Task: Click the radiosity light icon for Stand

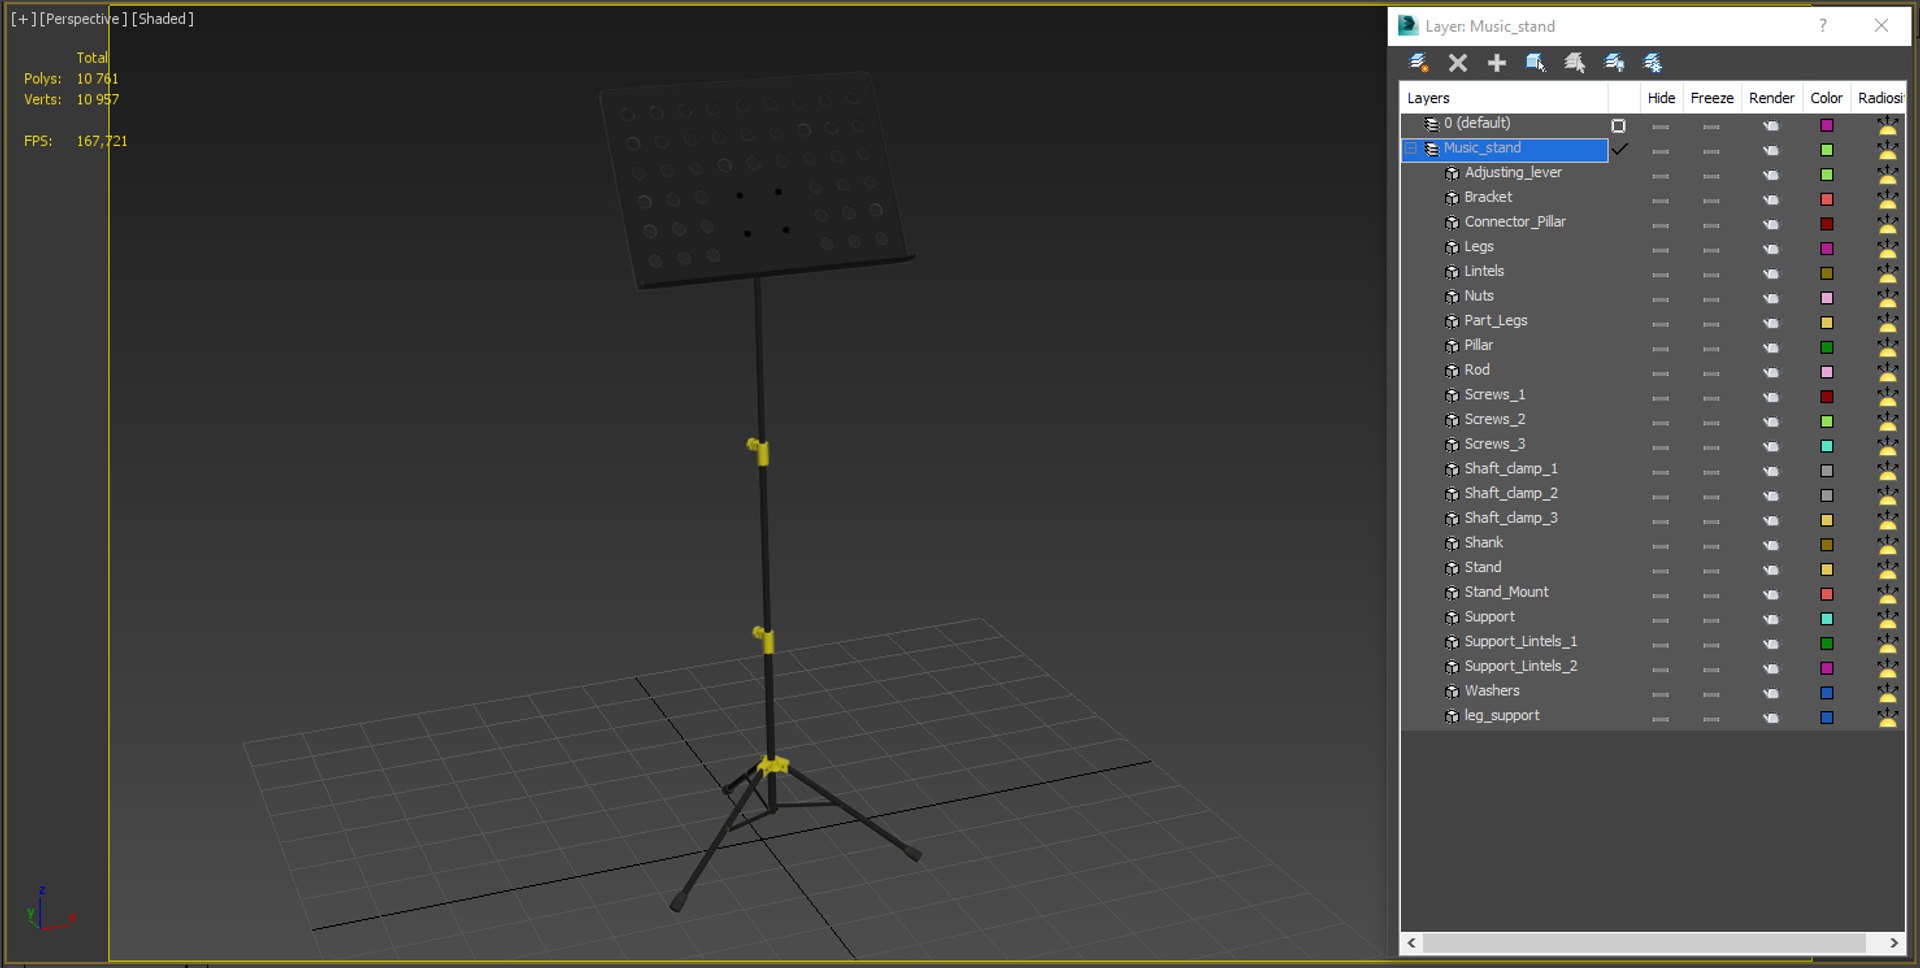Action: pyautogui.click(x=1887, y=569)
